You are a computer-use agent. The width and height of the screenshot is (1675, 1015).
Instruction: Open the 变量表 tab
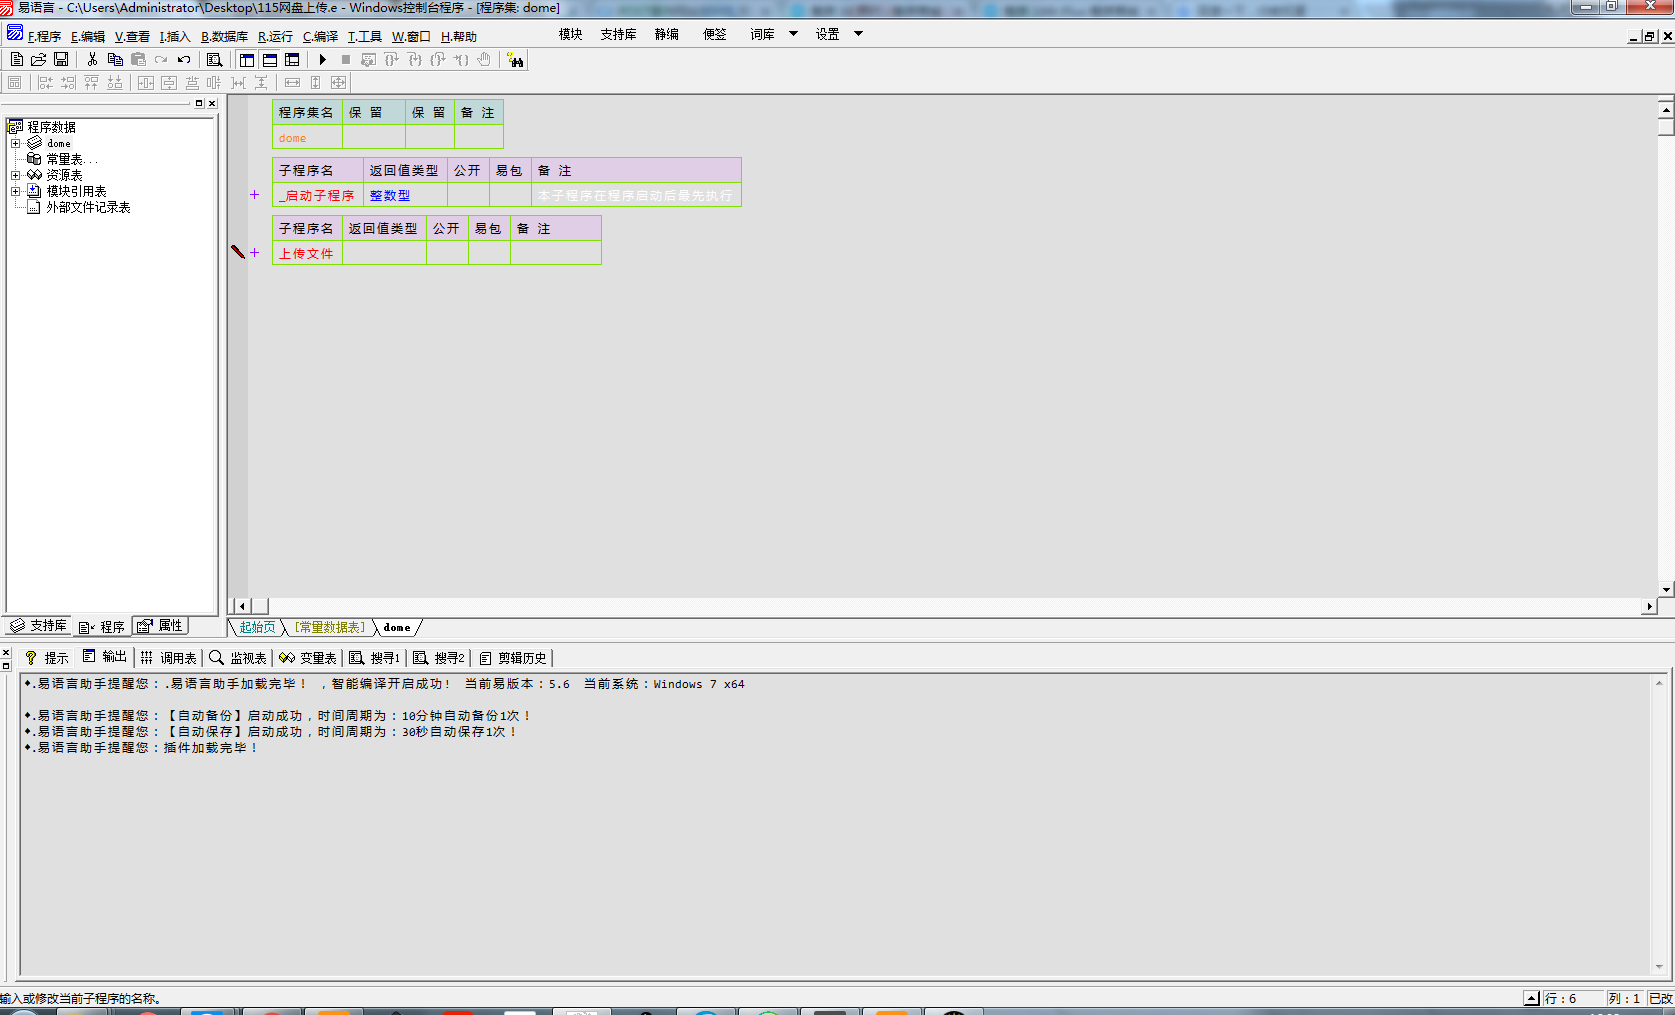(308, 658)
